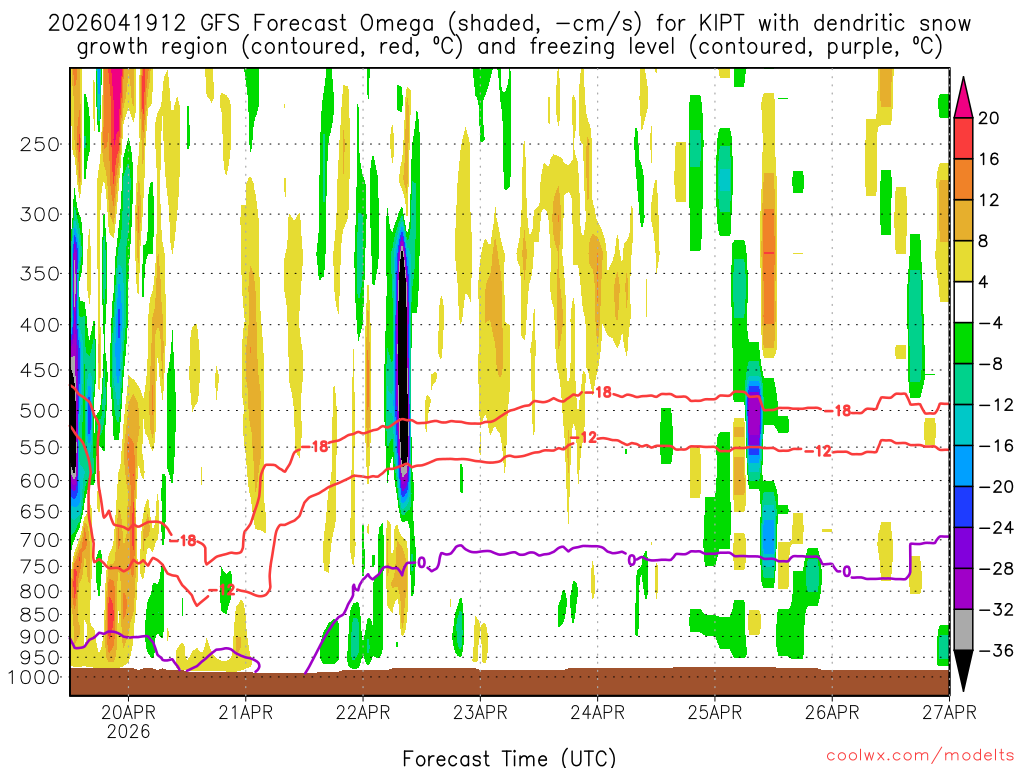Click the 2026 year label under 20APR
Viewport: 1024px width, 768px height.
coord(129,731)
